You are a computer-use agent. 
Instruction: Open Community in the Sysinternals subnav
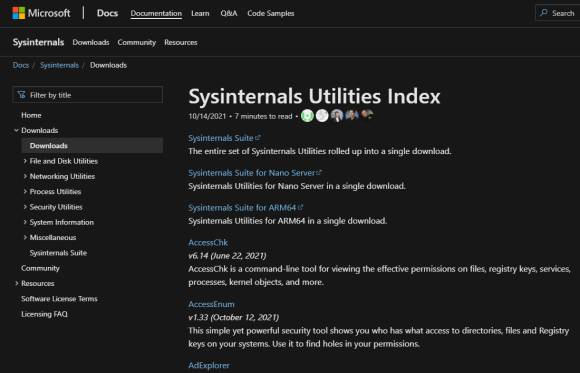(137, 43)
